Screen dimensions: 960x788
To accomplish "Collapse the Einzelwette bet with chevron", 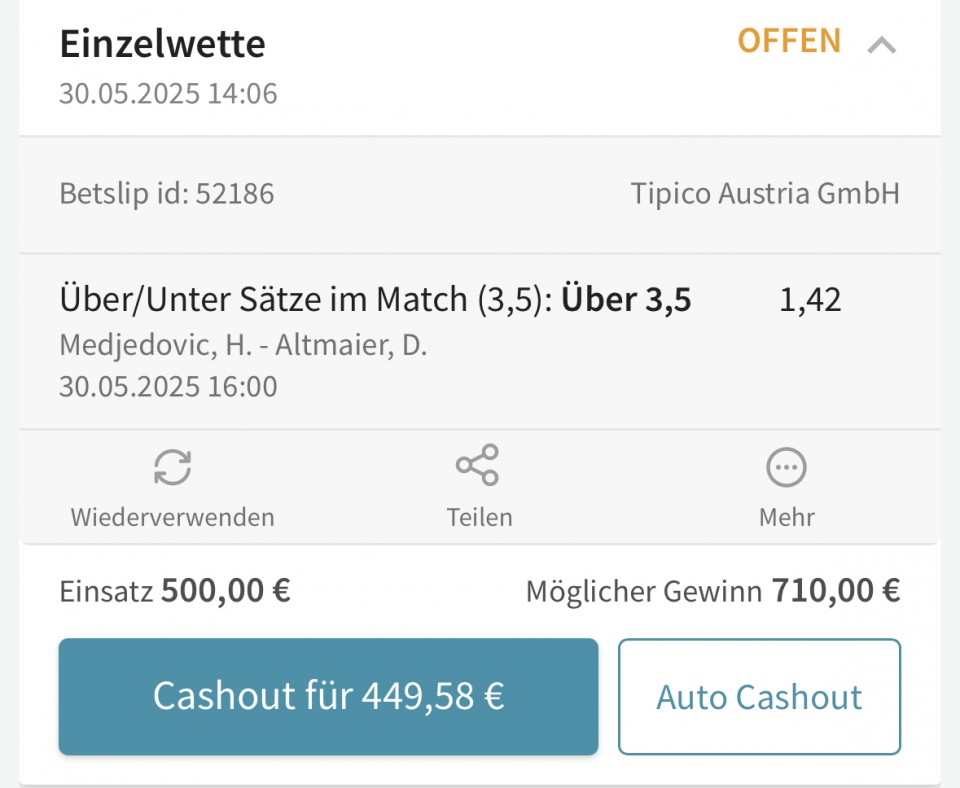I will (x=882, y=45).
